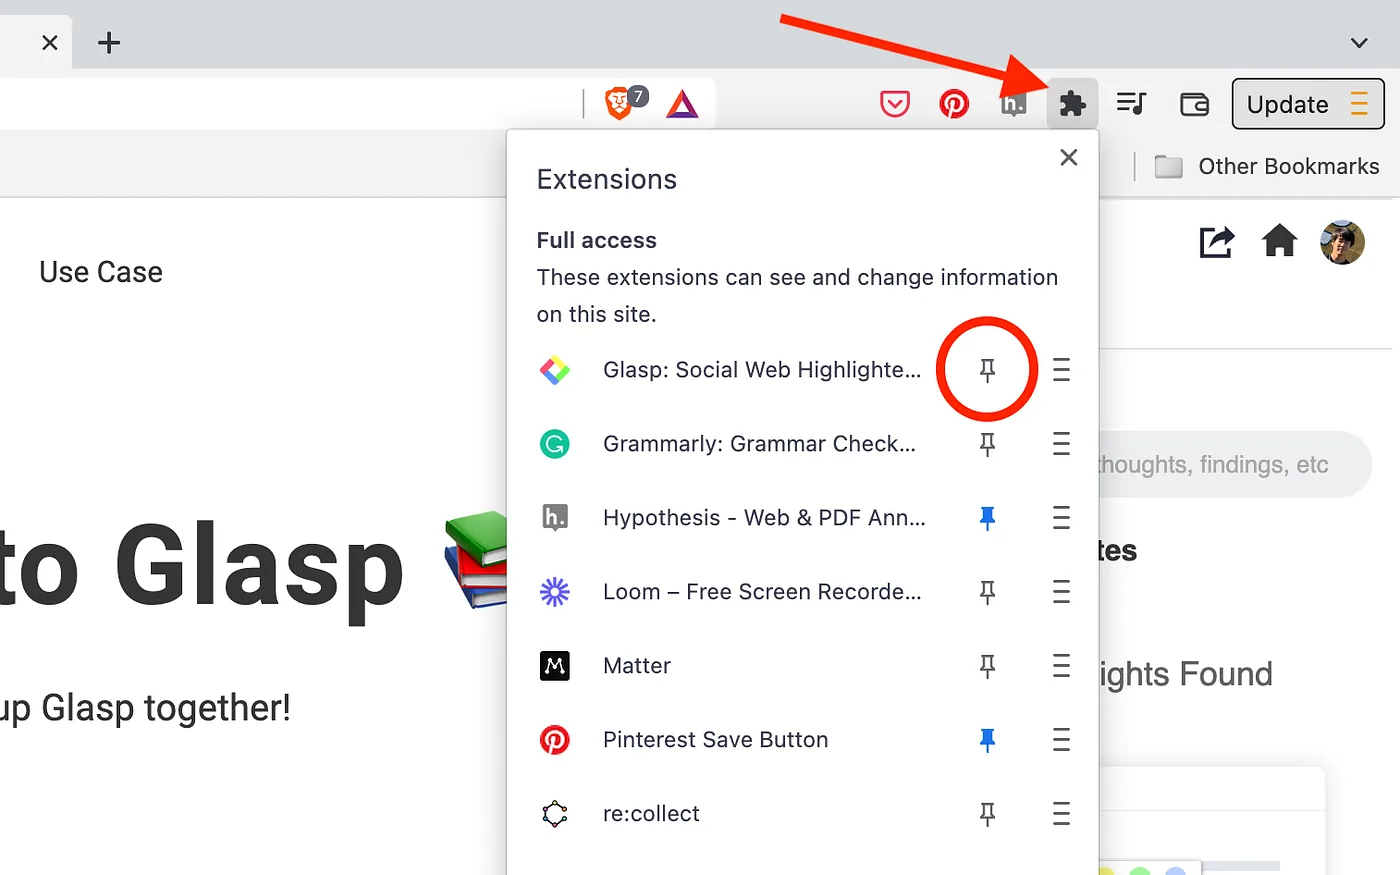This screenshot has height=875, width=1400.
Task: Click the Pocket extension toolbar icon
Action: [x=895, y=104]
